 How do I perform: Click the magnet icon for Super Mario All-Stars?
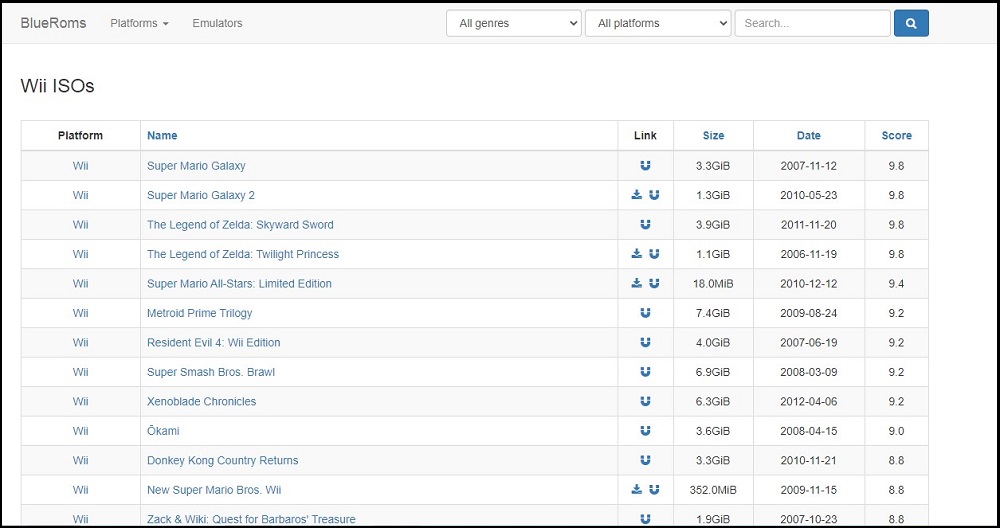pos(654,283)
